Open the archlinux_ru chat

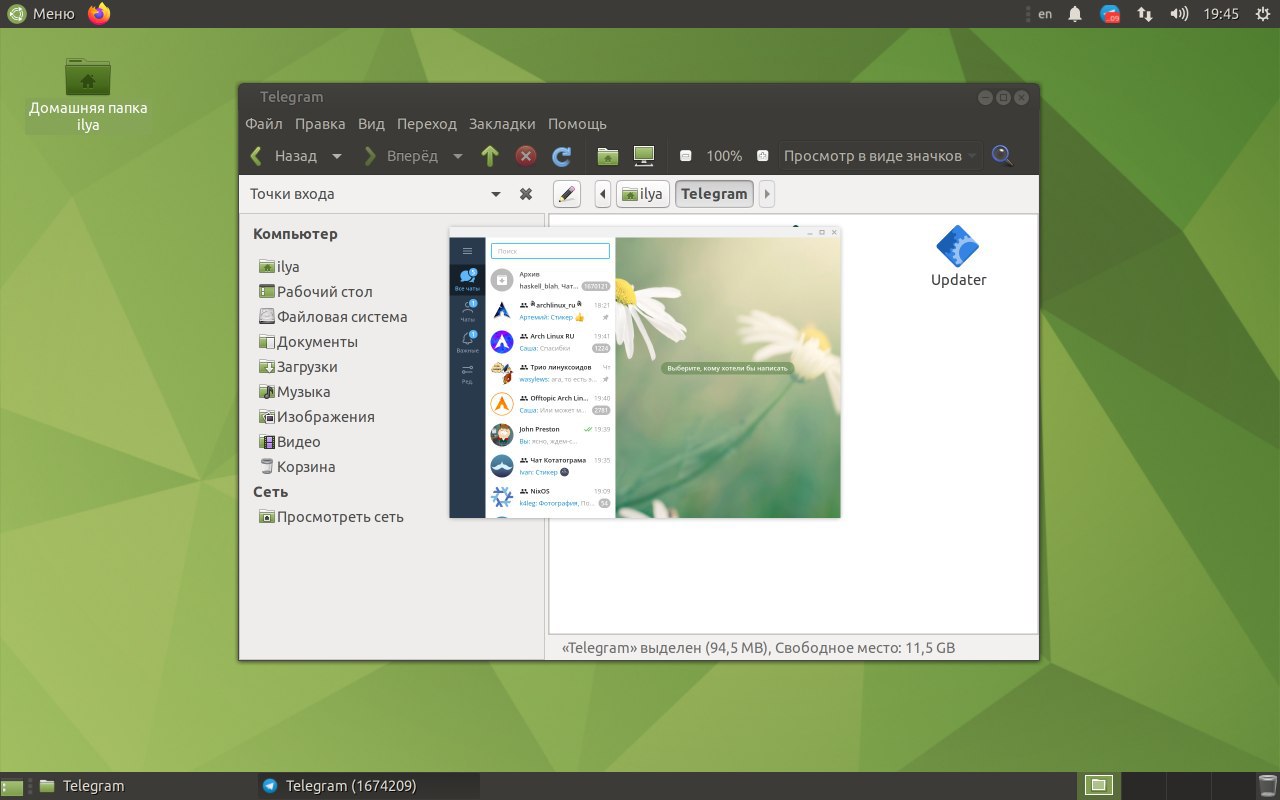550,311
